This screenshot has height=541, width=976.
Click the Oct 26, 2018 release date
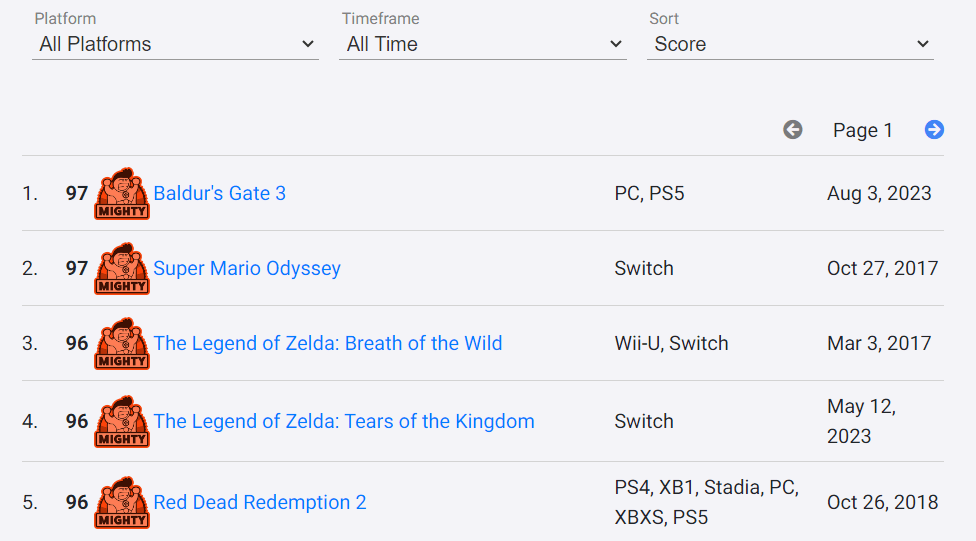882,502
